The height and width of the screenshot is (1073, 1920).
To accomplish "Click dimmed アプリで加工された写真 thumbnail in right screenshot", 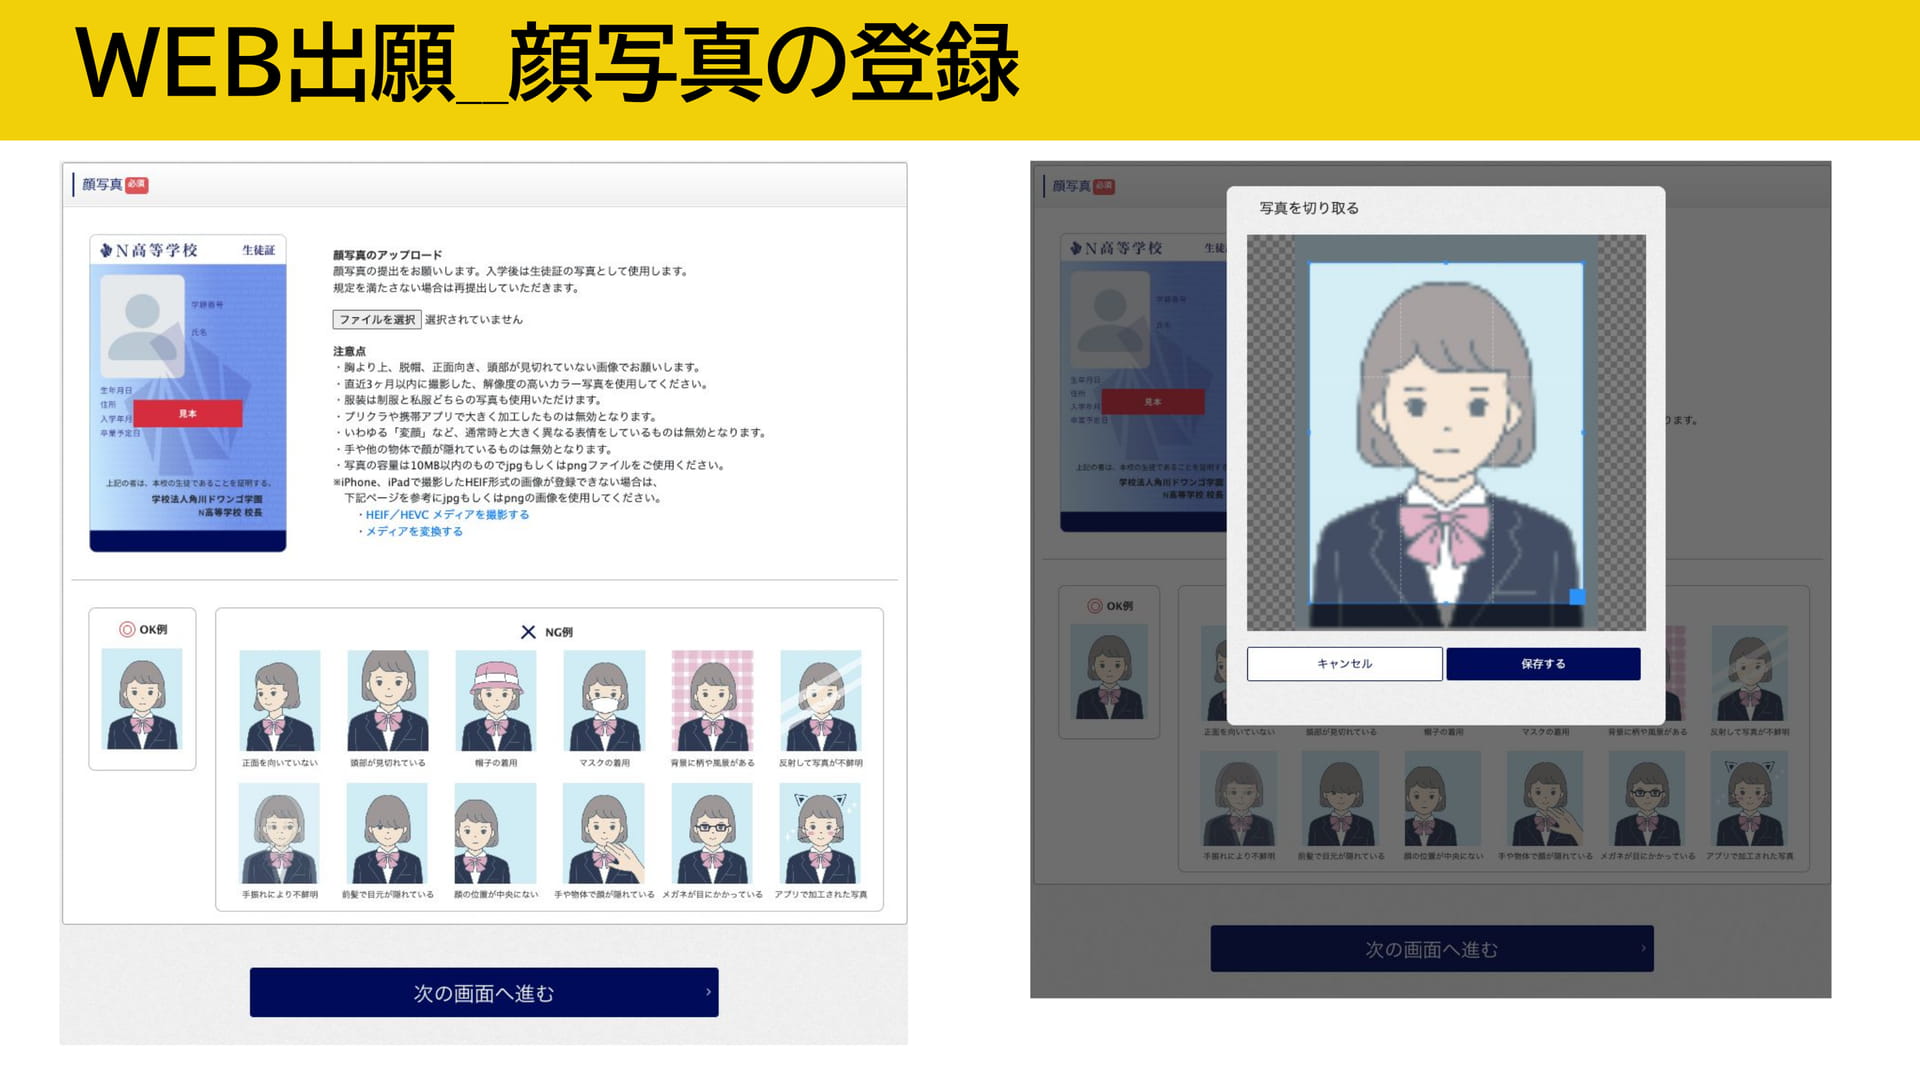I will point(1749,799).
